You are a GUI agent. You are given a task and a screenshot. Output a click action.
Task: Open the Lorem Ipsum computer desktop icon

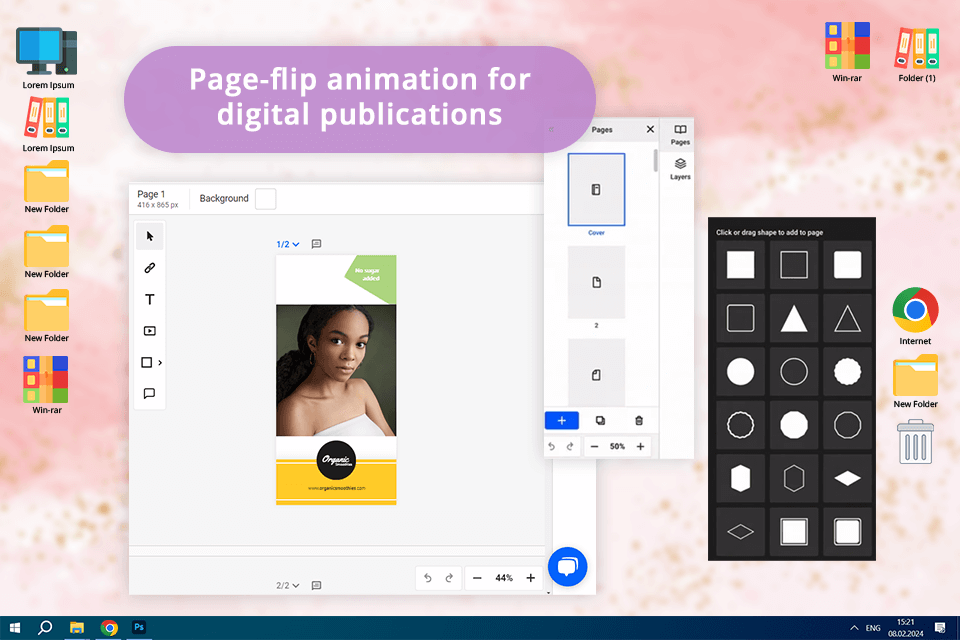pos(48,58)
